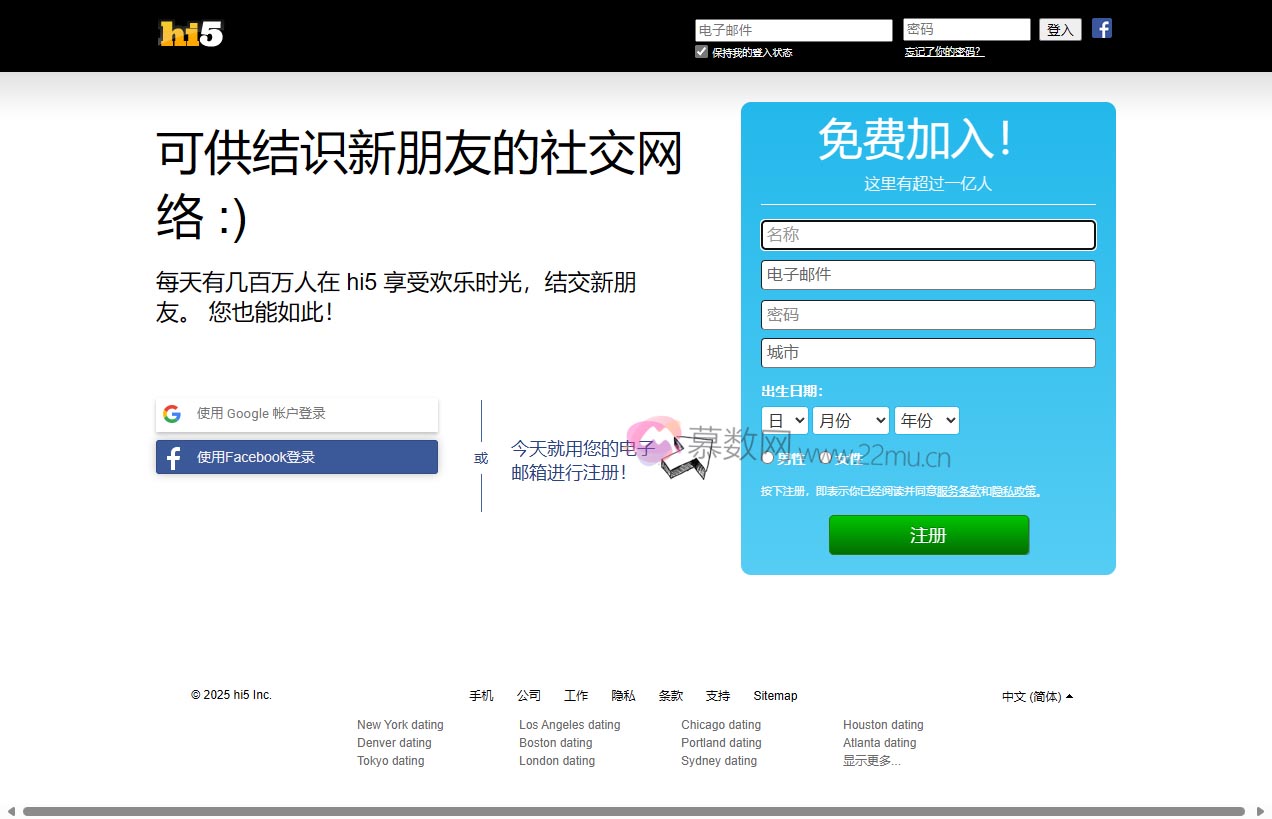Select the male gender radio button
This screenshot has width=1272, height=819.
pos(768,458)
